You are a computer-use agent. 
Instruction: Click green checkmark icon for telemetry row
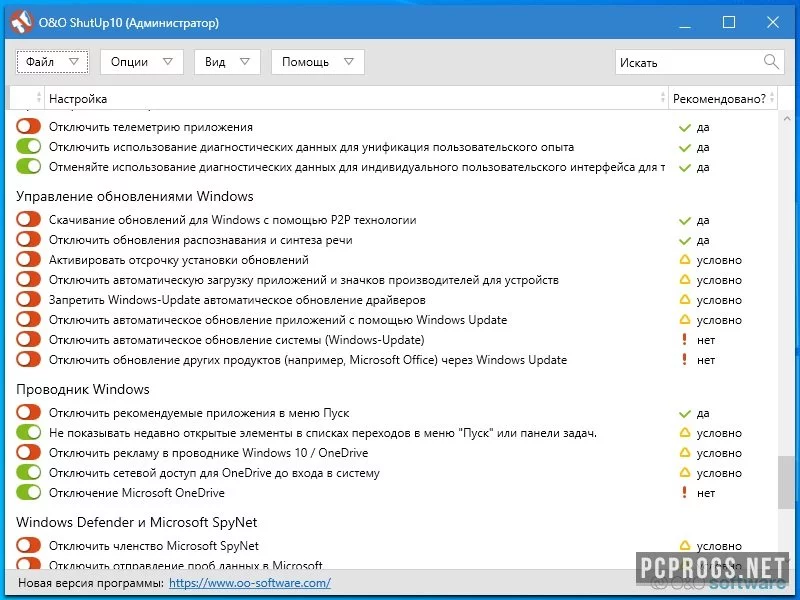pos(685,128)
